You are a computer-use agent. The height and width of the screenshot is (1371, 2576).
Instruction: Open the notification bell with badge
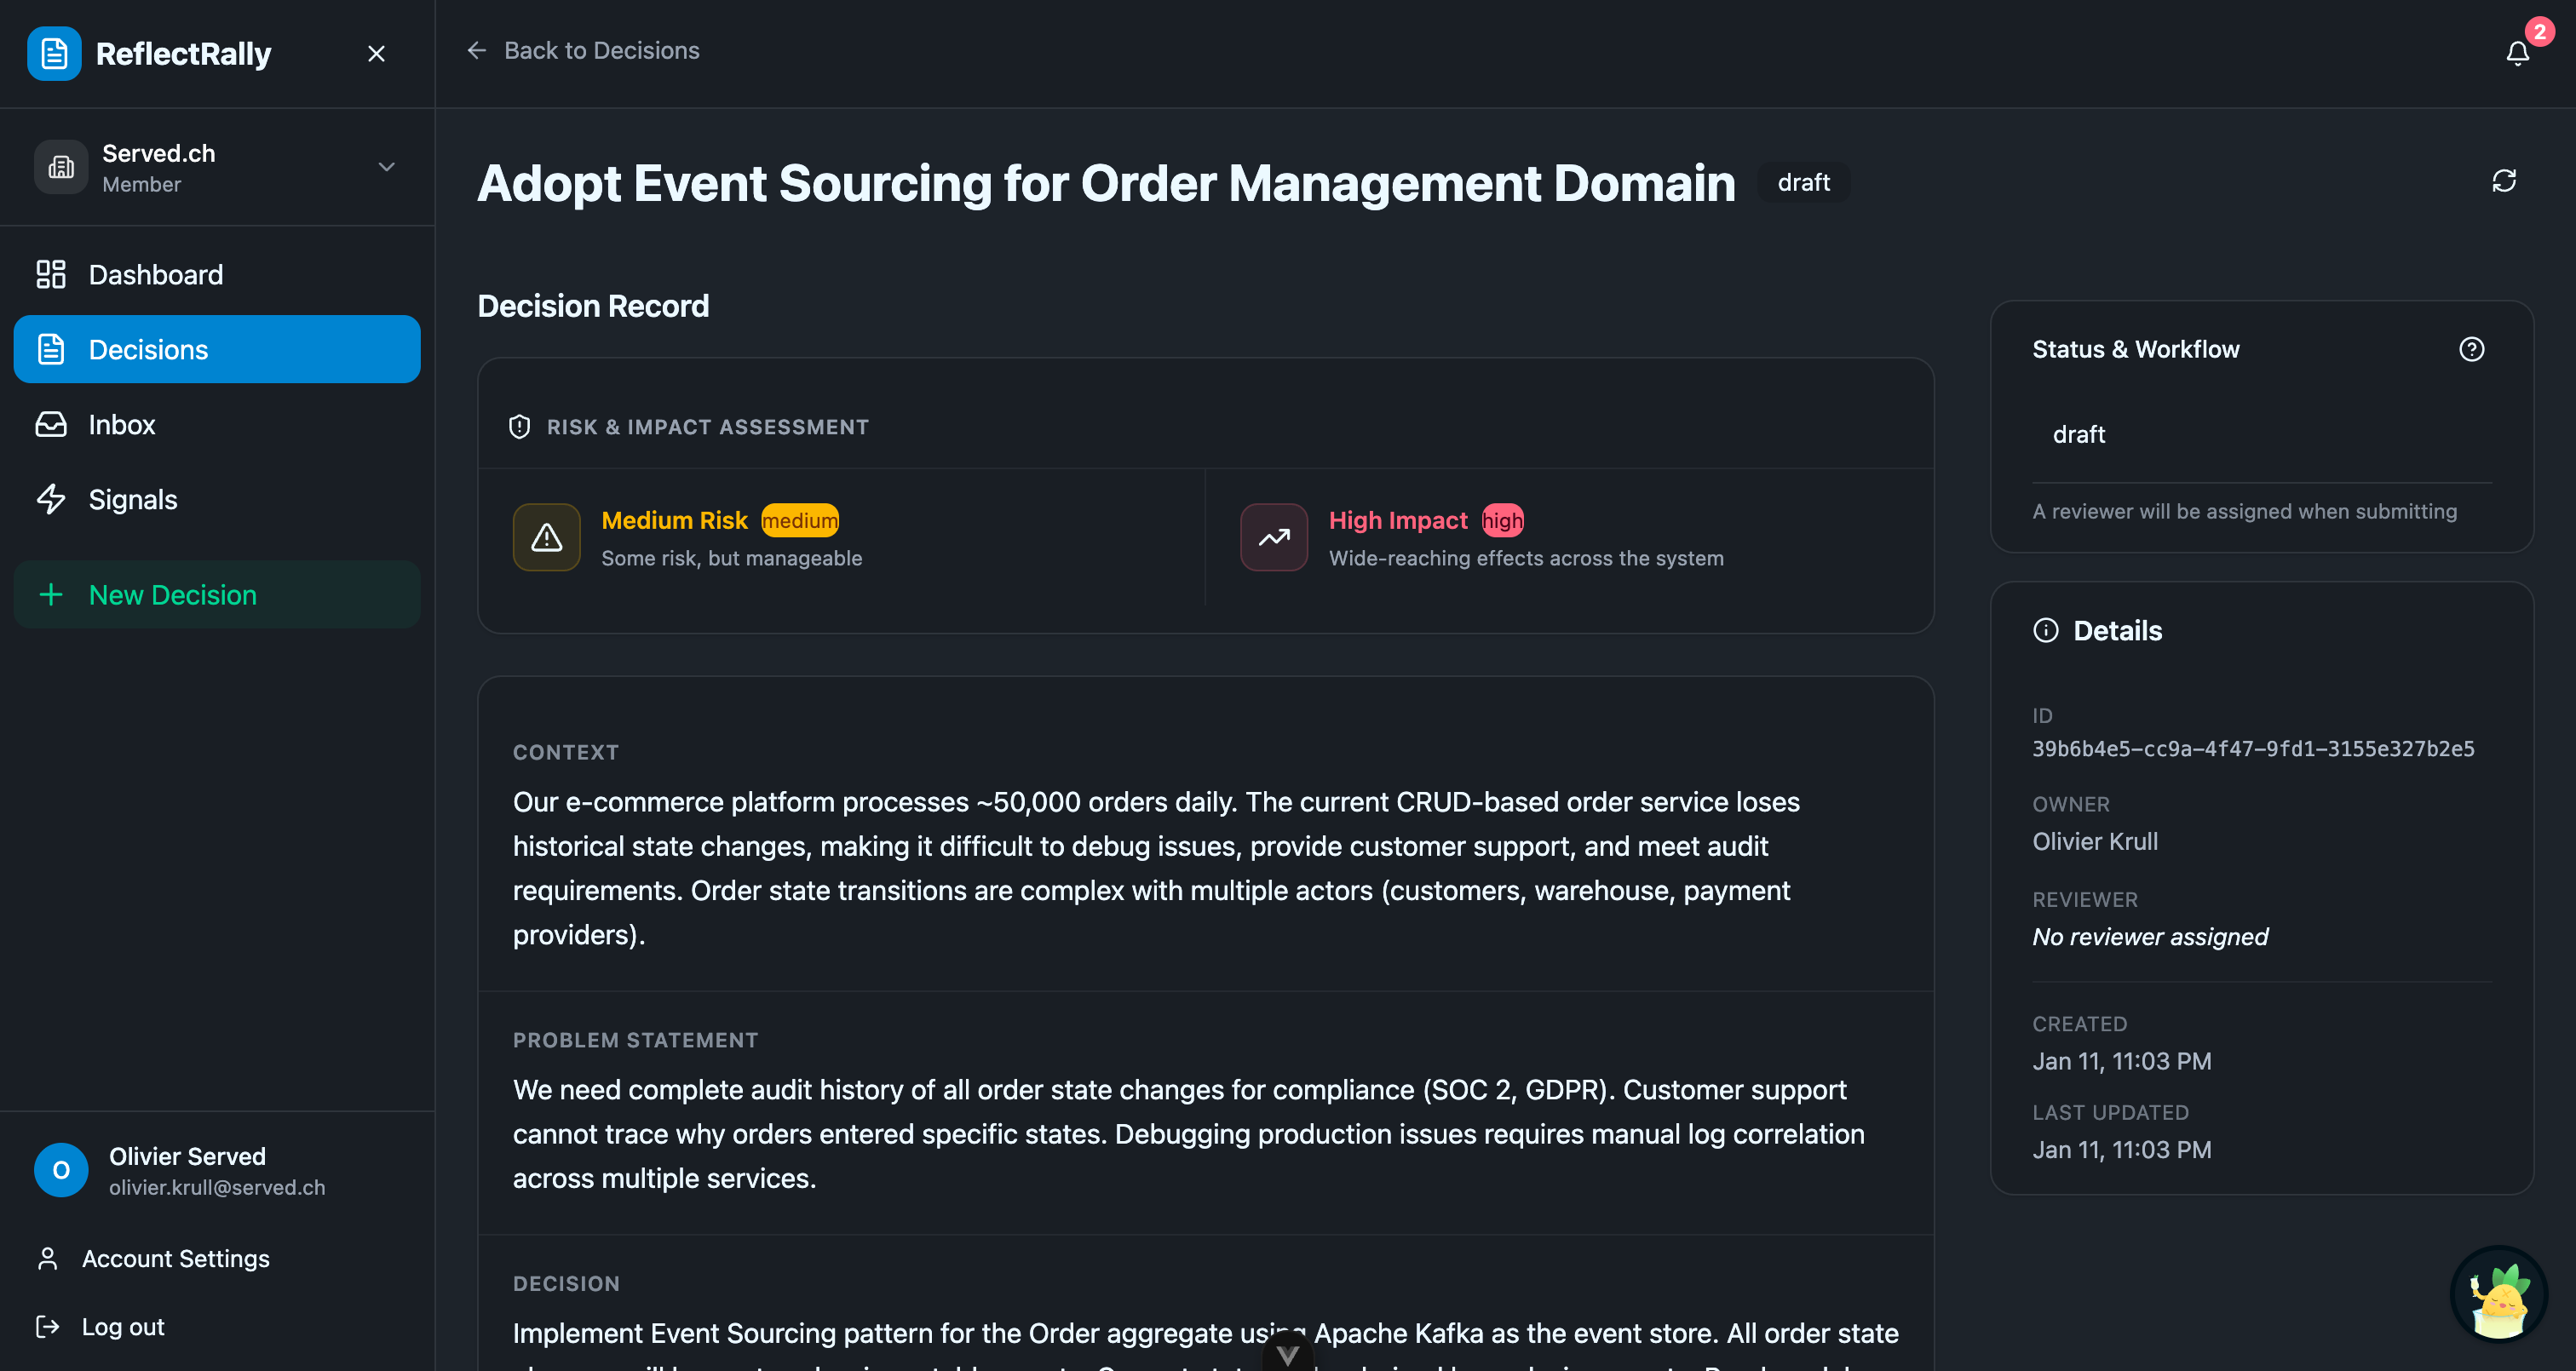[x=2516, y=53]
